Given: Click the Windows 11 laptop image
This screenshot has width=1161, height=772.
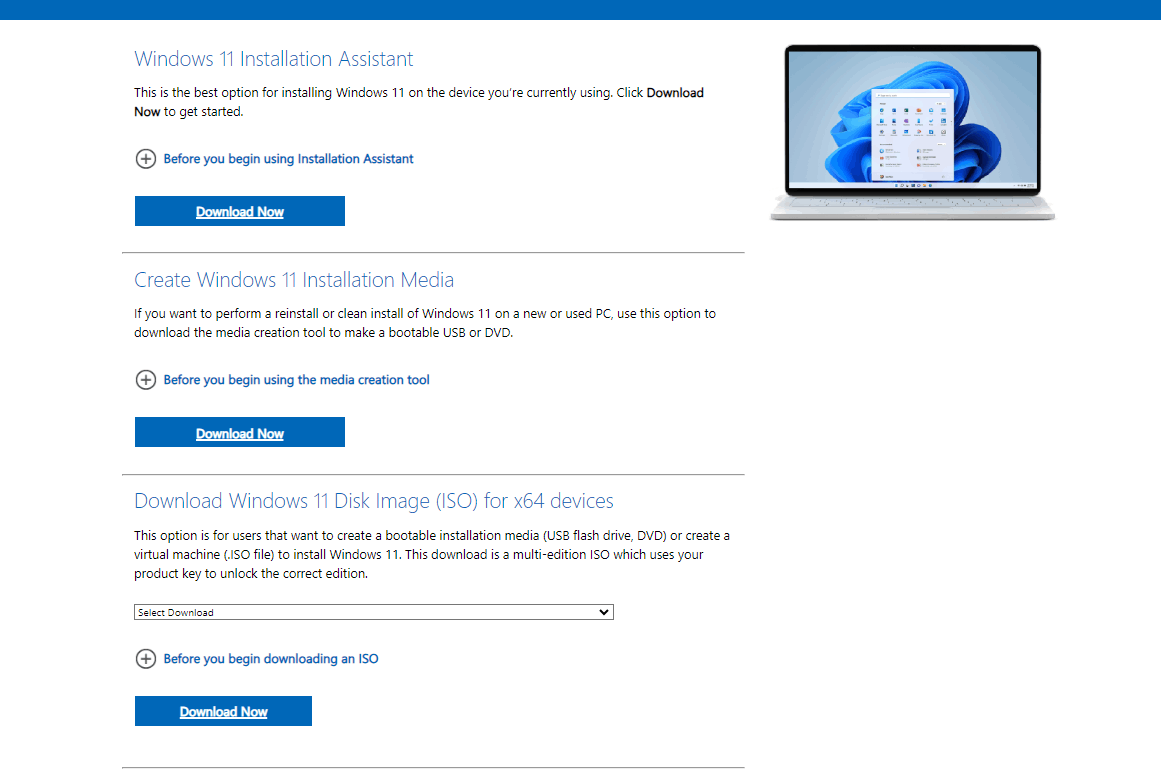Looking at the screenshot, I should 912,132.
